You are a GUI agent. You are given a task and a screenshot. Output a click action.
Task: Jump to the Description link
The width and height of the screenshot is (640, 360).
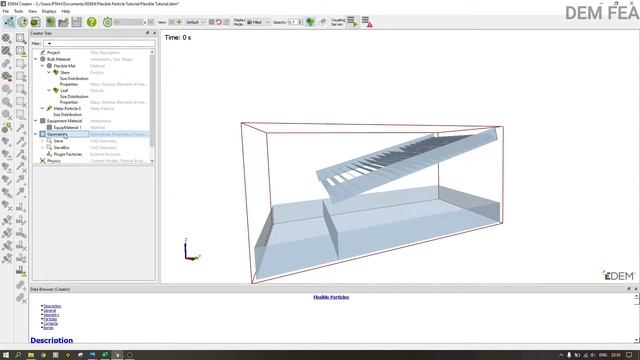[x=52, y=306]
